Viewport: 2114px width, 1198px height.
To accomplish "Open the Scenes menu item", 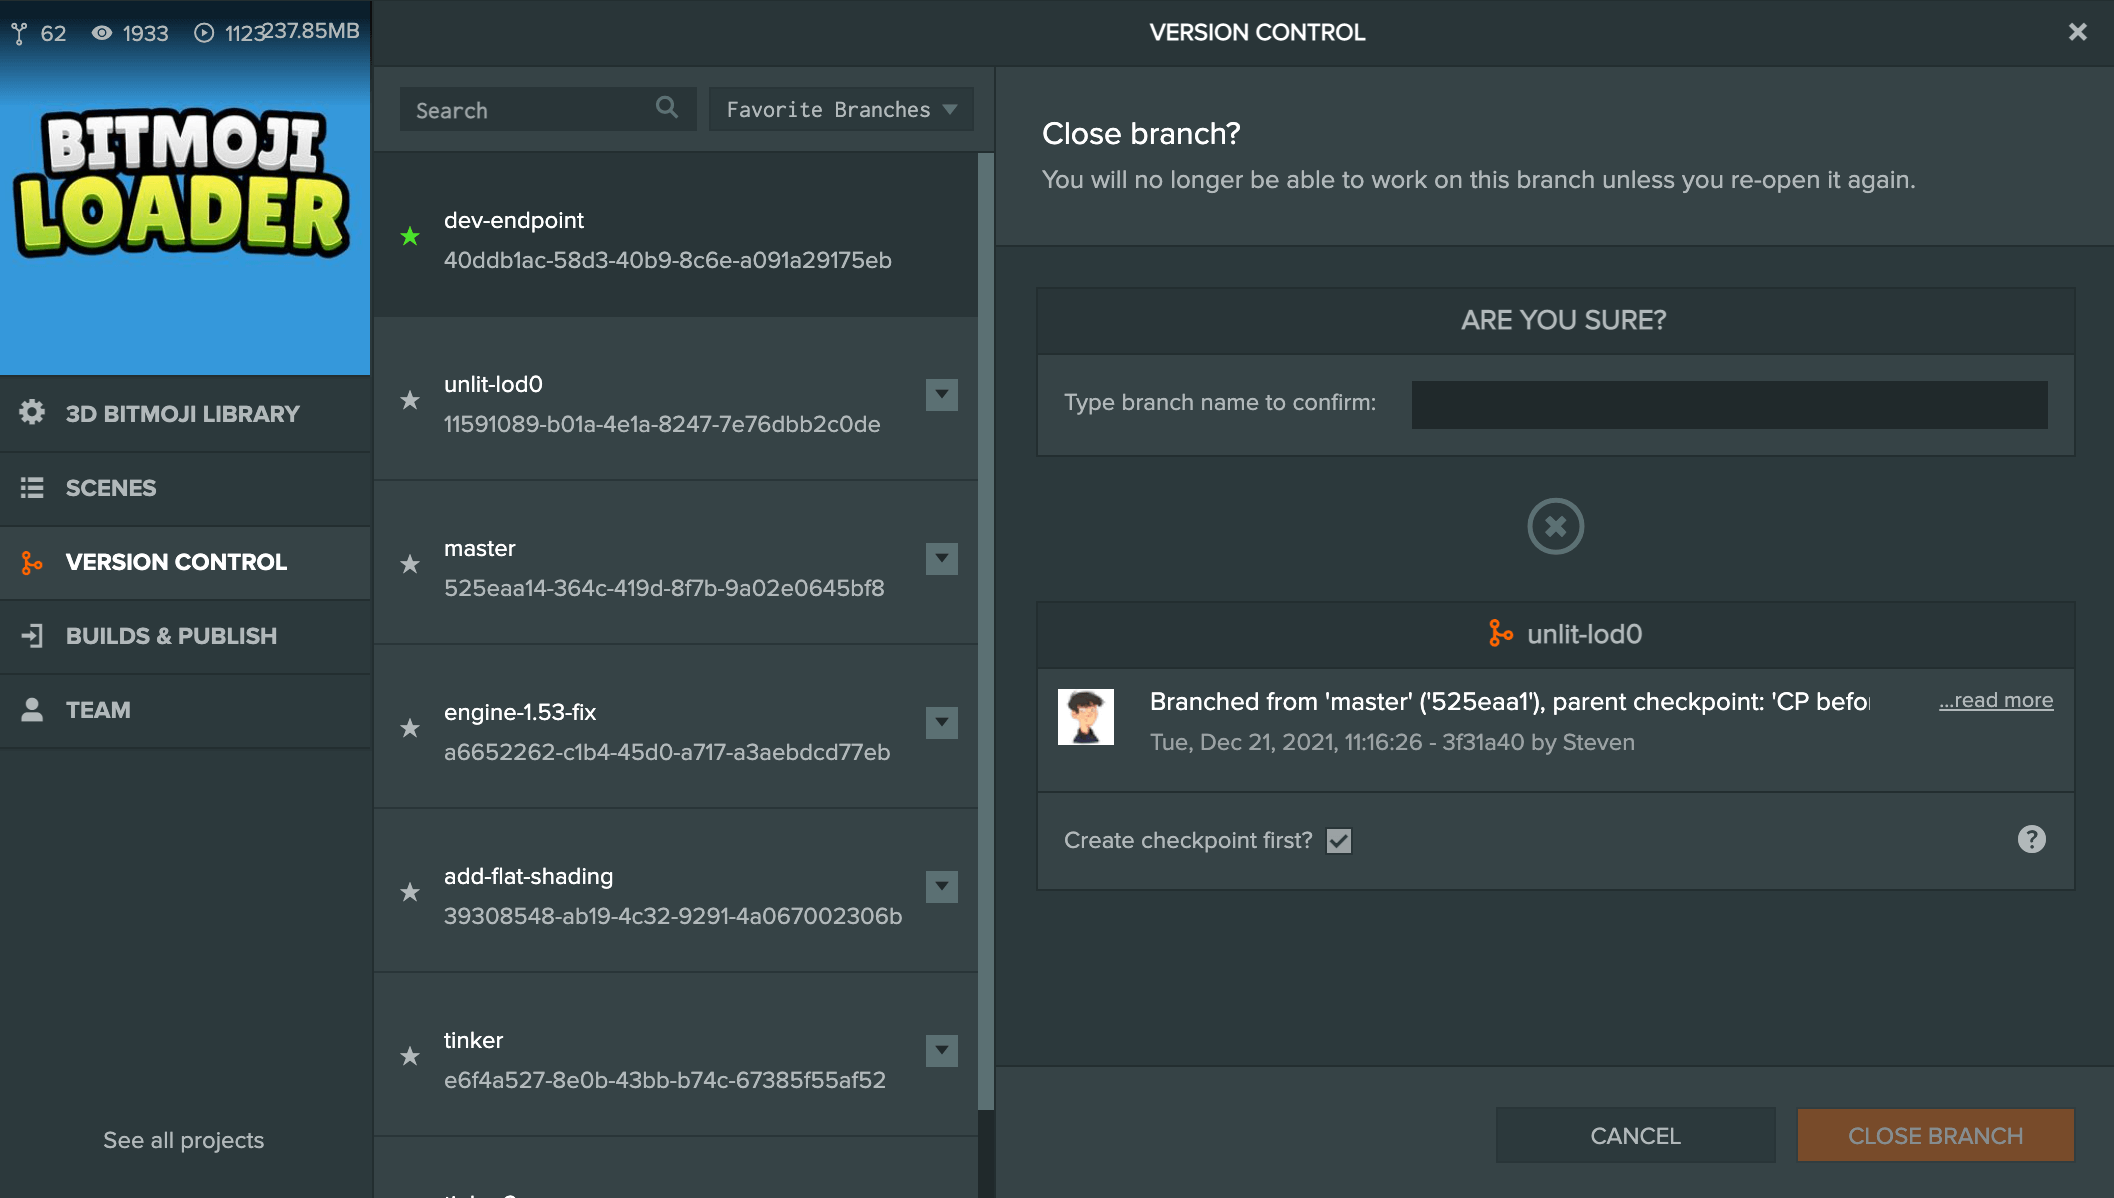I will pyautogui.click(x=110, y=488).
